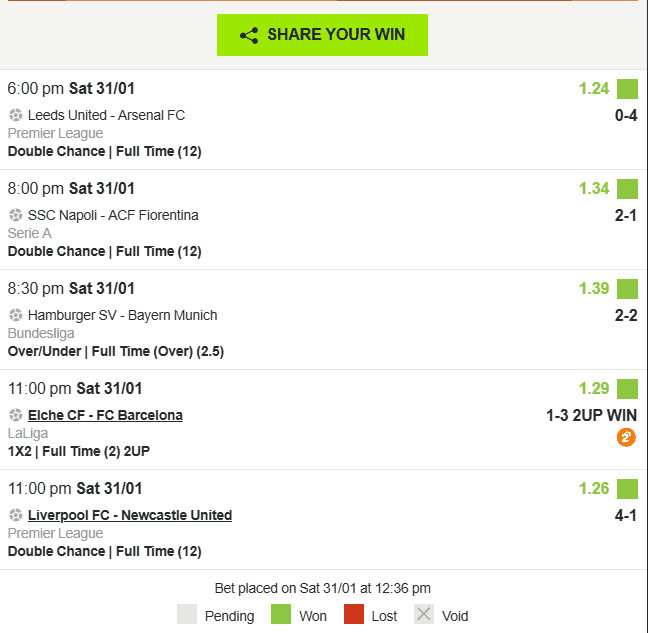Click the red Lost legend swatch
The width and height of the screenshot is (649, 633).
[x=354, y=614]
